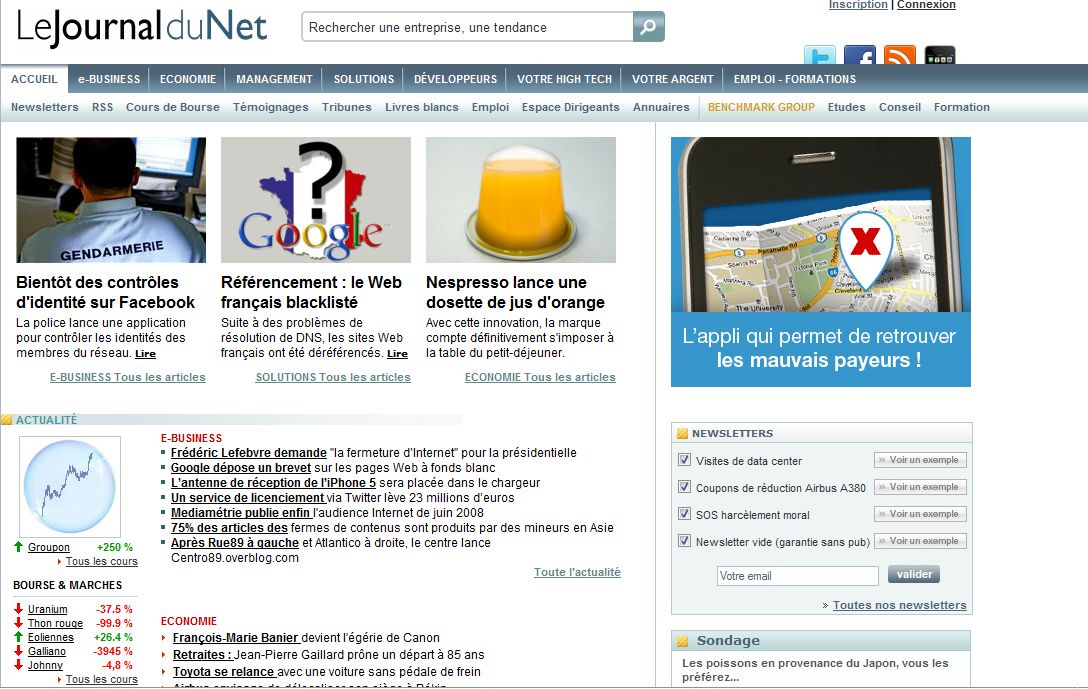The height and width of the screenshot is (689, 1088).
Task: Open Google dépose un brevet article
Action: click(x=241, y=468)
